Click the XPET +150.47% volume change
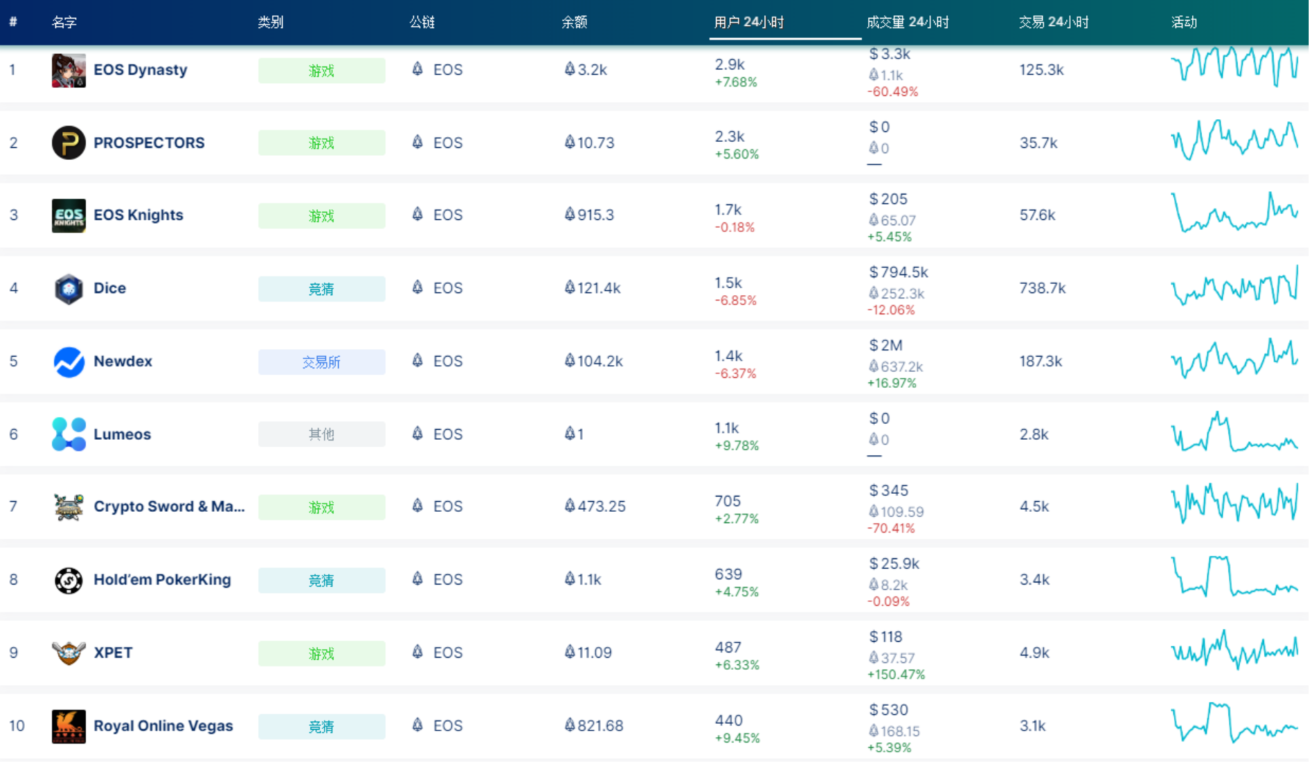 (x=896, y=674)
